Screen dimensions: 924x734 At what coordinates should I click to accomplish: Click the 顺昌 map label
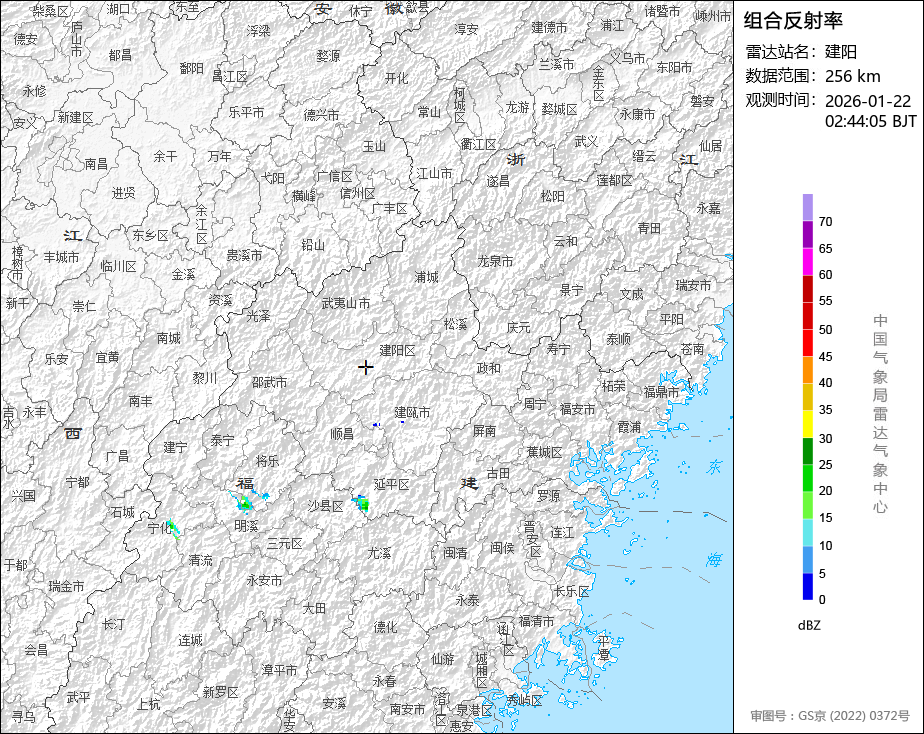[342, 434]
